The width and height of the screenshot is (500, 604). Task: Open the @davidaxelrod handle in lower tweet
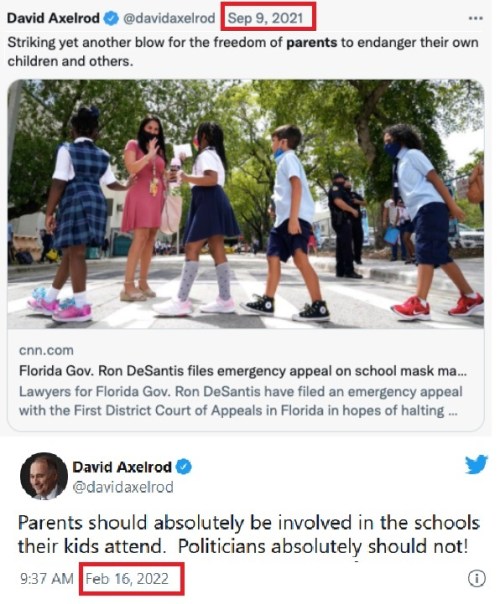point(123,487)
